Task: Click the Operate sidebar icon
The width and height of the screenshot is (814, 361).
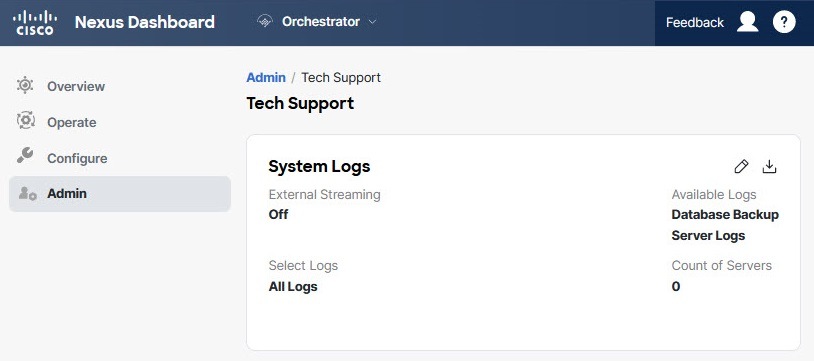Action: (25, 121)
